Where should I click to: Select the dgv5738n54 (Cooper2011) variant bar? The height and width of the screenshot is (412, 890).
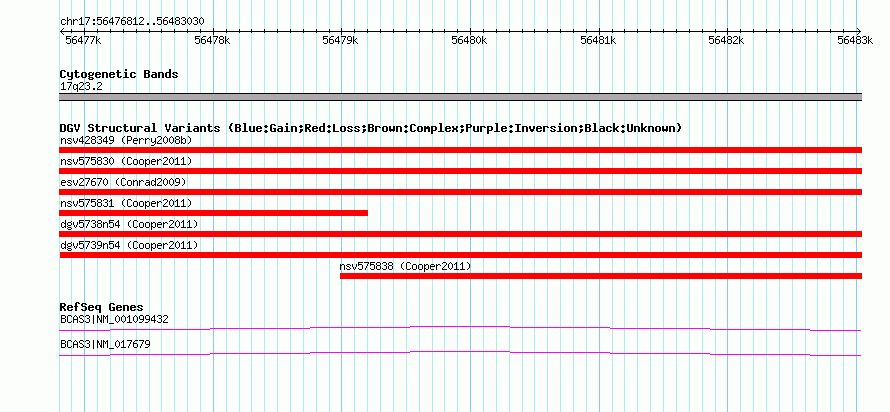tap(460, 234)
